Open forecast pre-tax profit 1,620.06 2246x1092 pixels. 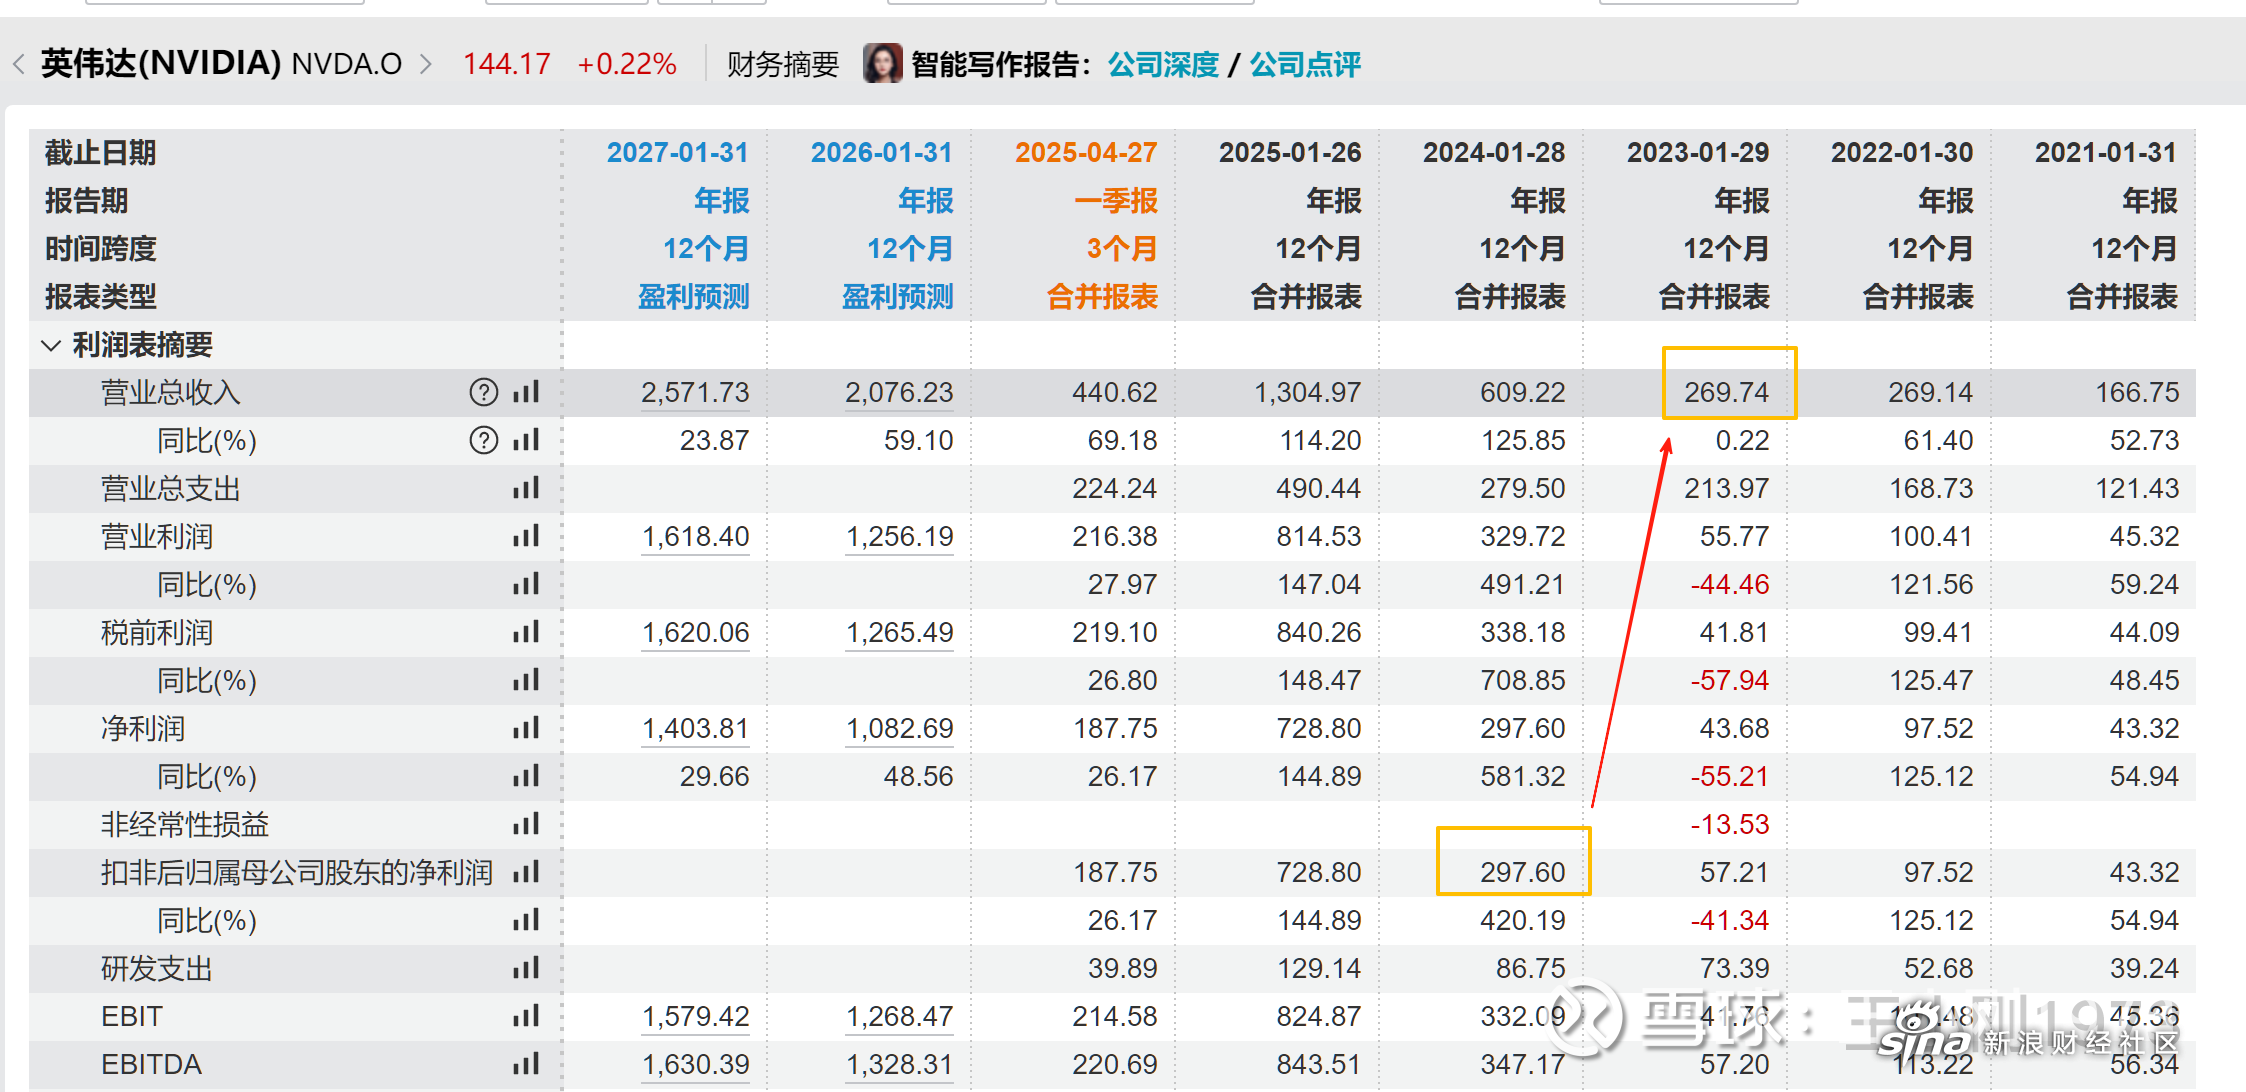point(695,632)
